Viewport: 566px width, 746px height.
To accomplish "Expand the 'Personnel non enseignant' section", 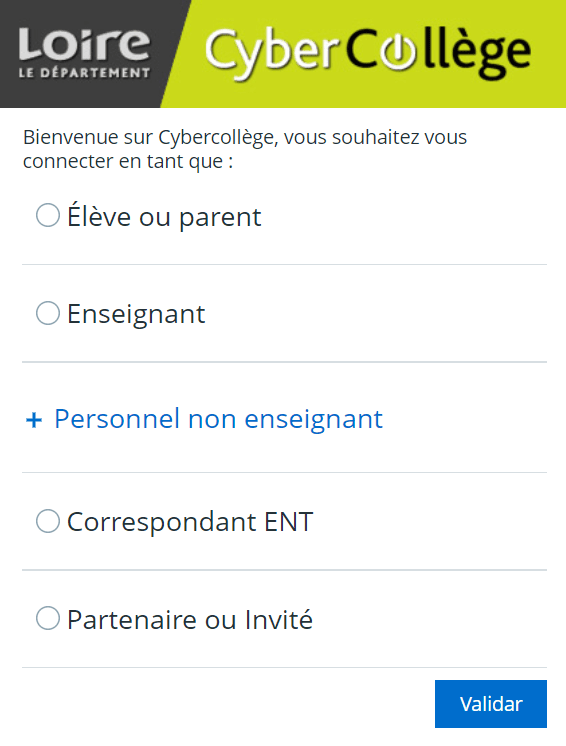I will [204, 419].
